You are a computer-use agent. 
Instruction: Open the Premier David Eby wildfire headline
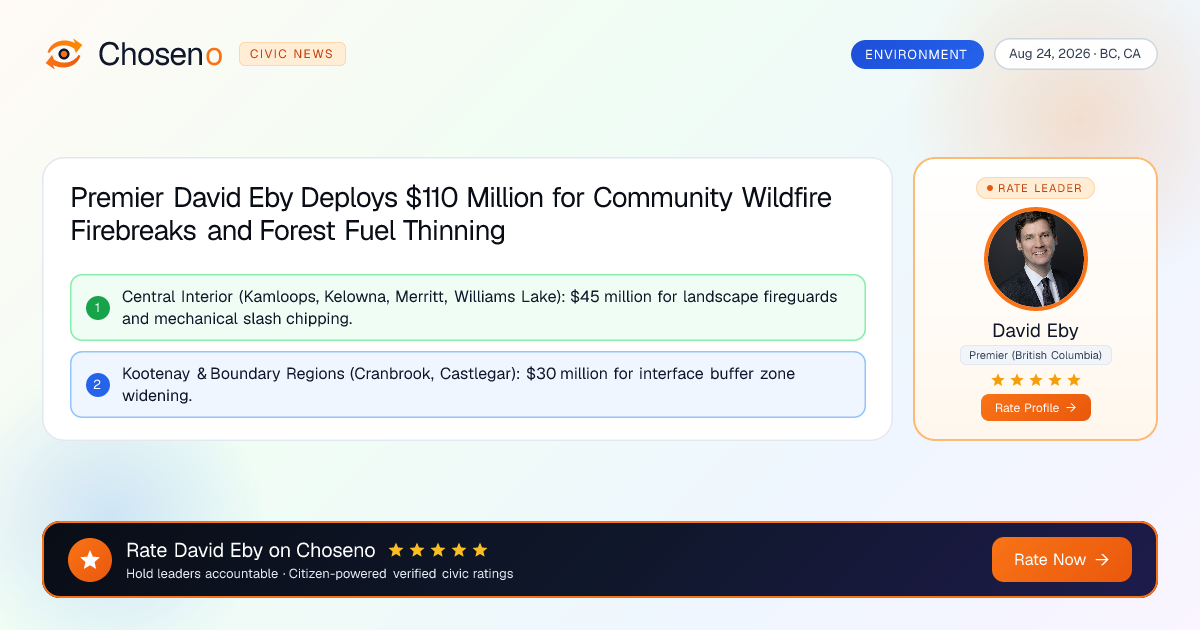(451, 214)
